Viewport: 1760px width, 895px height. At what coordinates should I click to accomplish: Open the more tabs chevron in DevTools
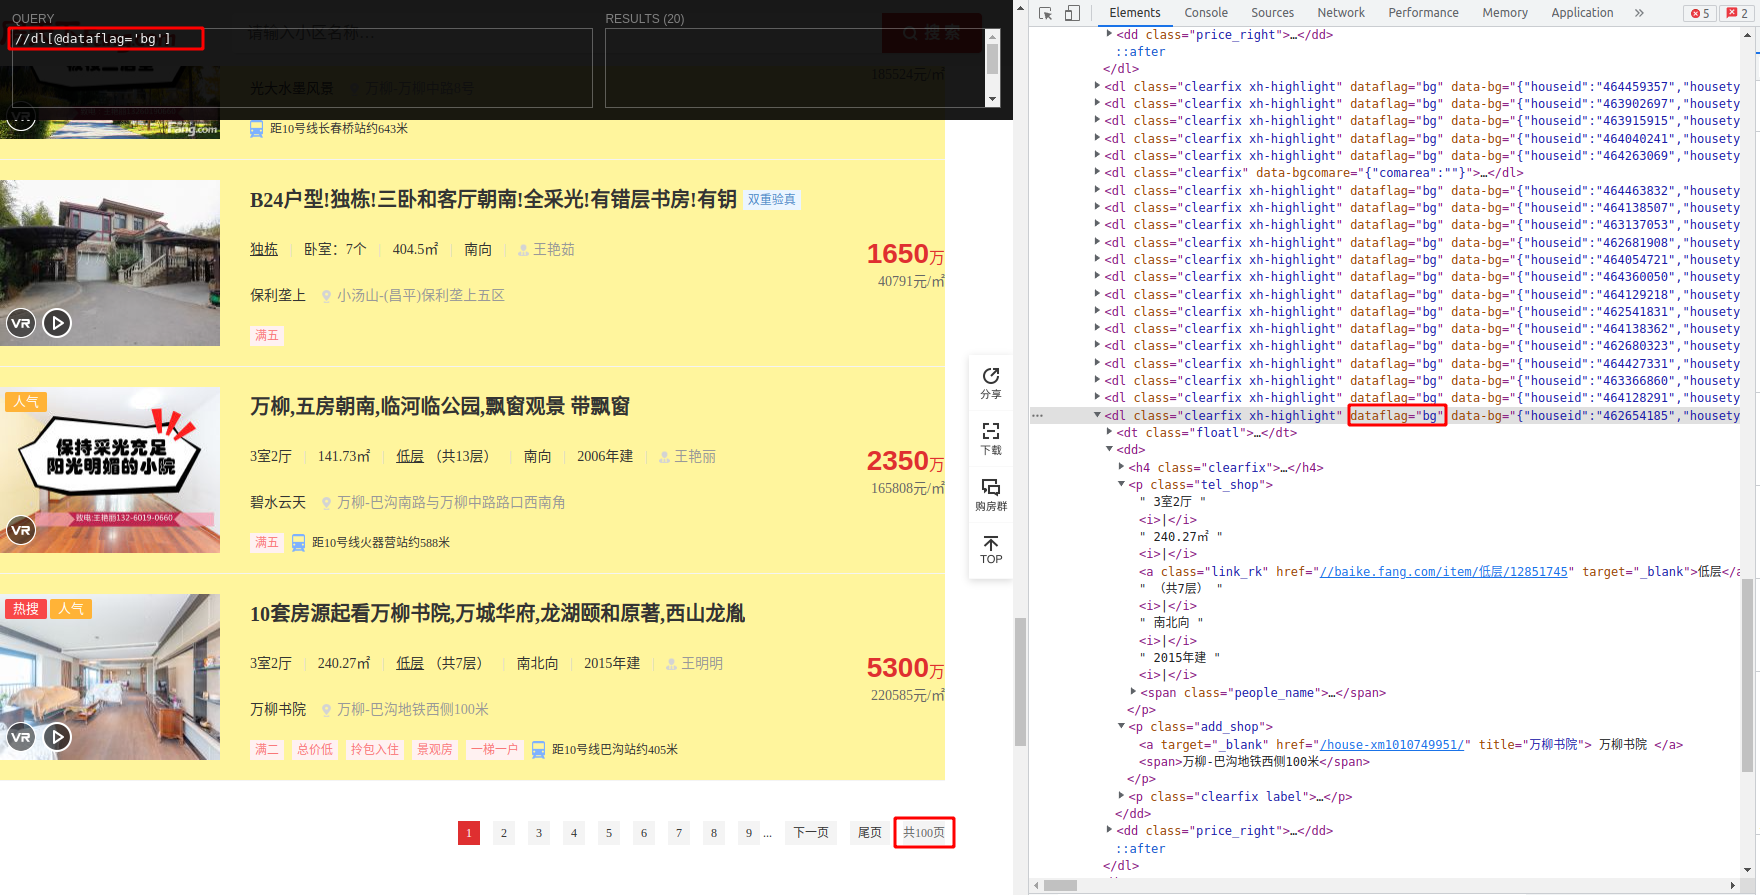pos(1639,13)
